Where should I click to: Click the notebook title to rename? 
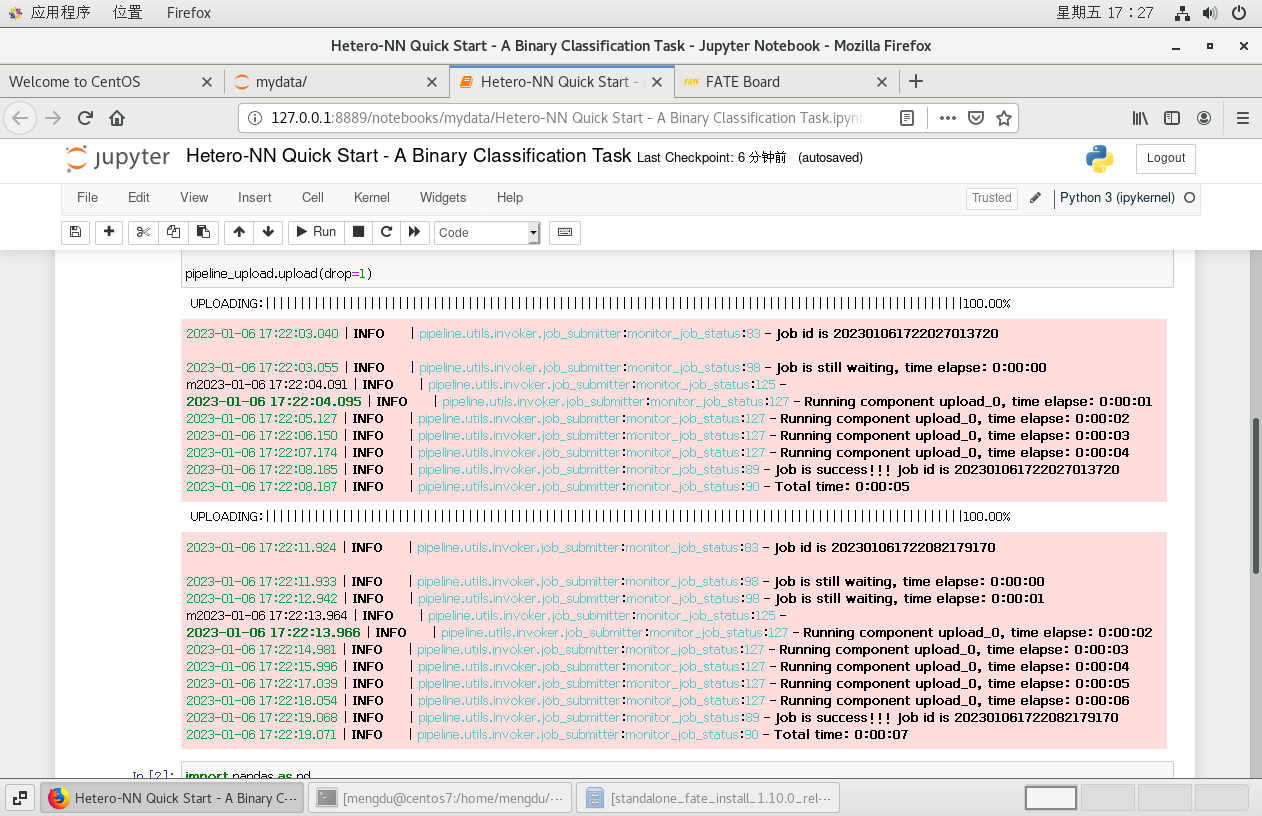[409, 156]
